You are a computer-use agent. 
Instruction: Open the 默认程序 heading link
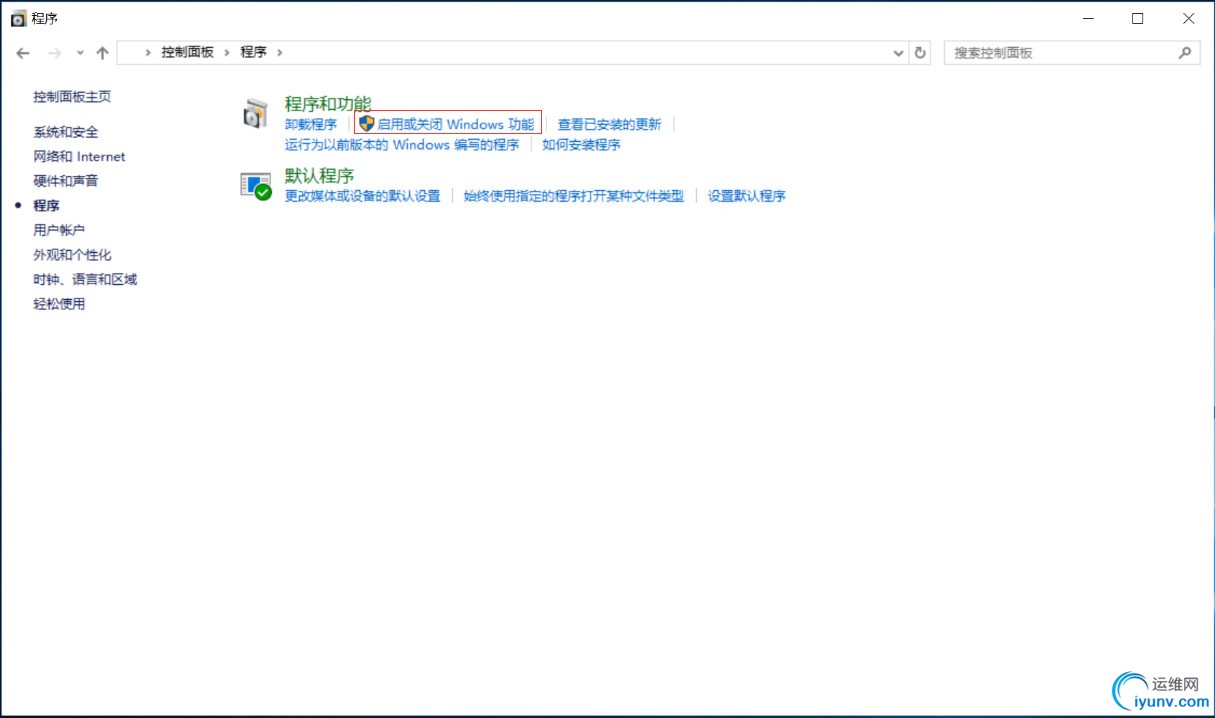point(320,176)
